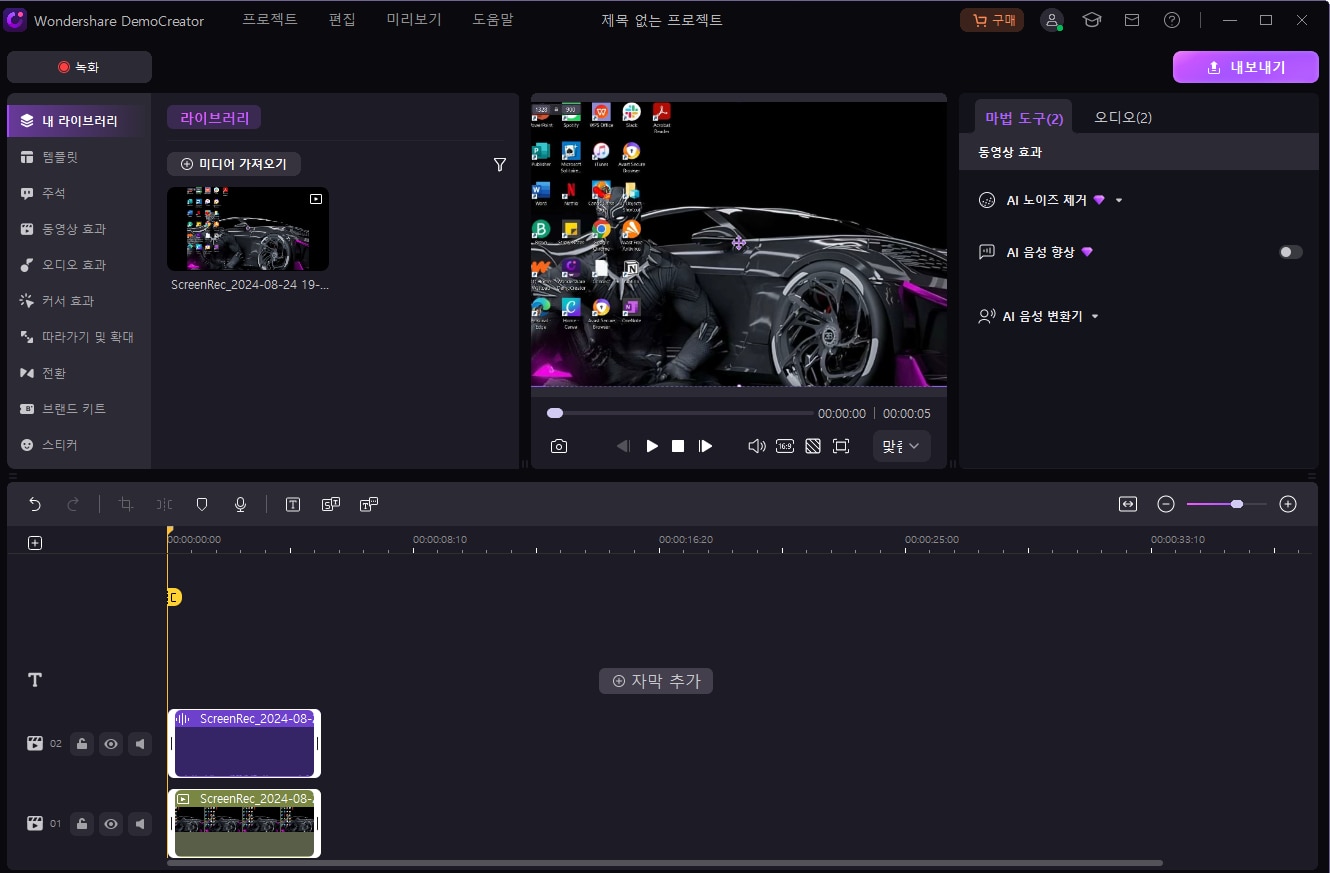Import media with 미디어 가져오기
Viewport: 1330px width, 873px height.
234,164
